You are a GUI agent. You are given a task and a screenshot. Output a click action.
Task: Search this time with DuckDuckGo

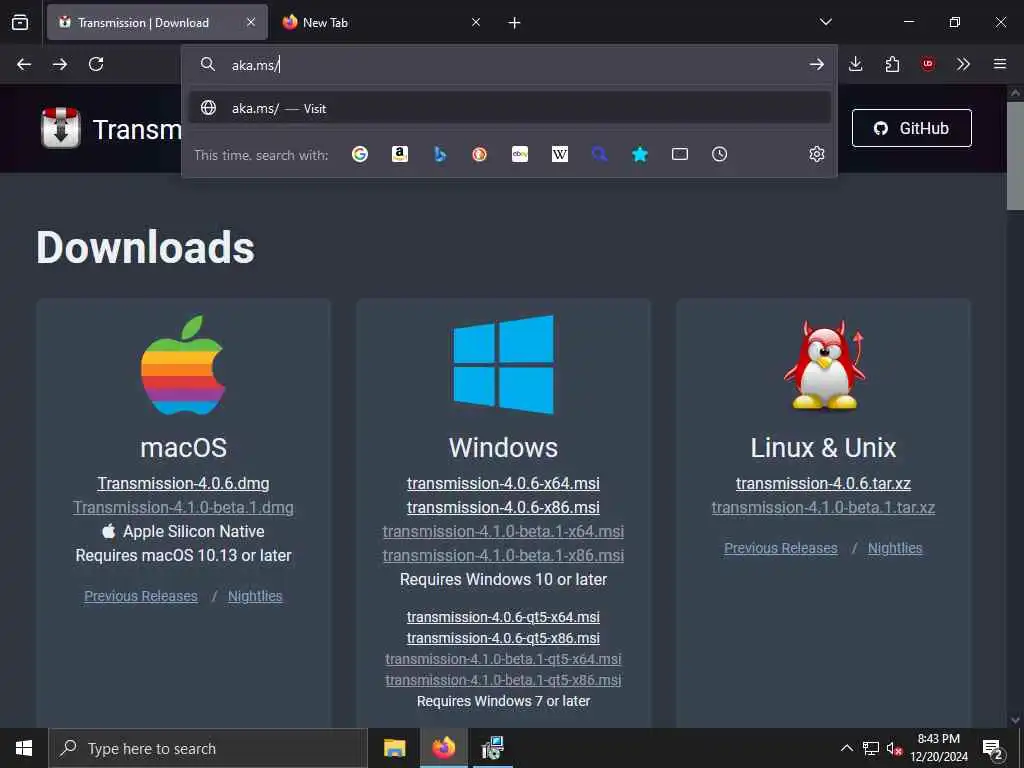point(479,154)
